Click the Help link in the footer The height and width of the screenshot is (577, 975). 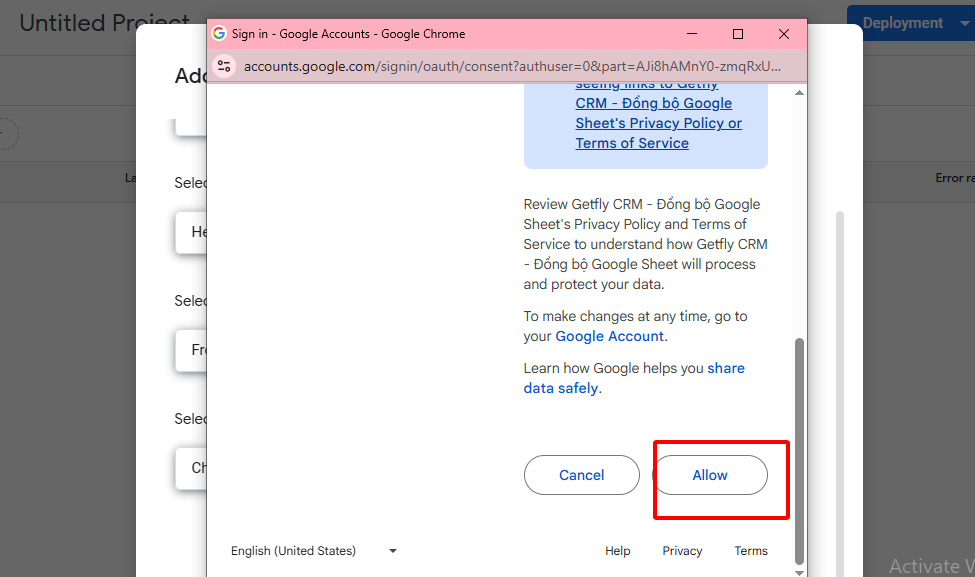point(617,551)
